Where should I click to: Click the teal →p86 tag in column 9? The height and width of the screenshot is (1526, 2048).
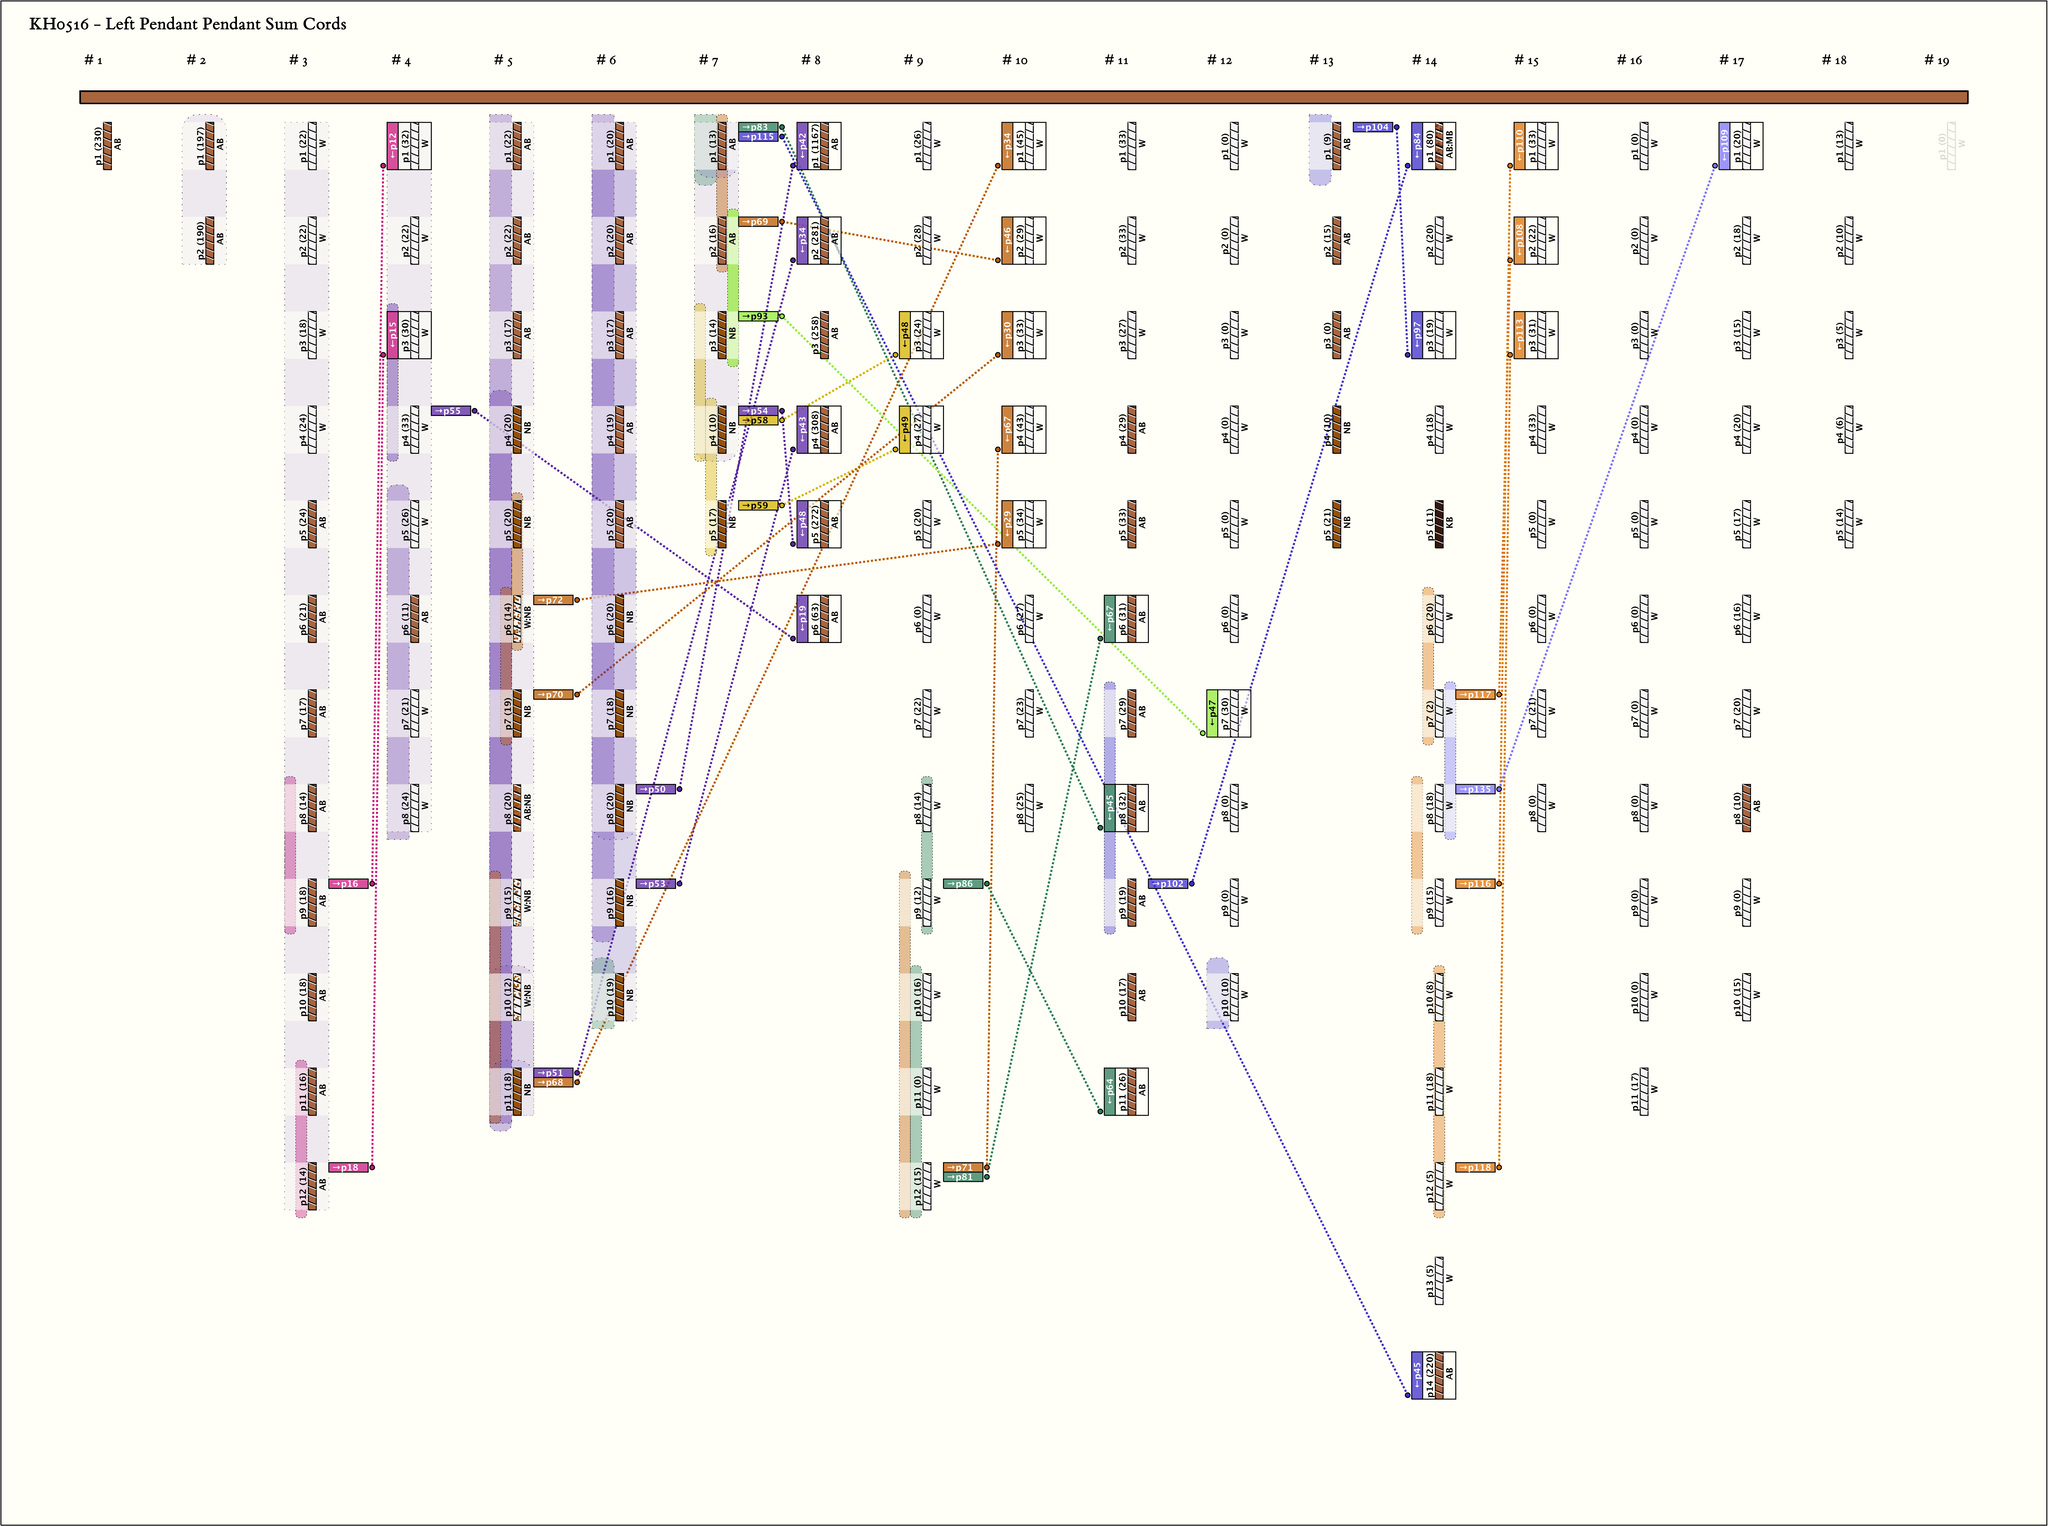[963, 884]
